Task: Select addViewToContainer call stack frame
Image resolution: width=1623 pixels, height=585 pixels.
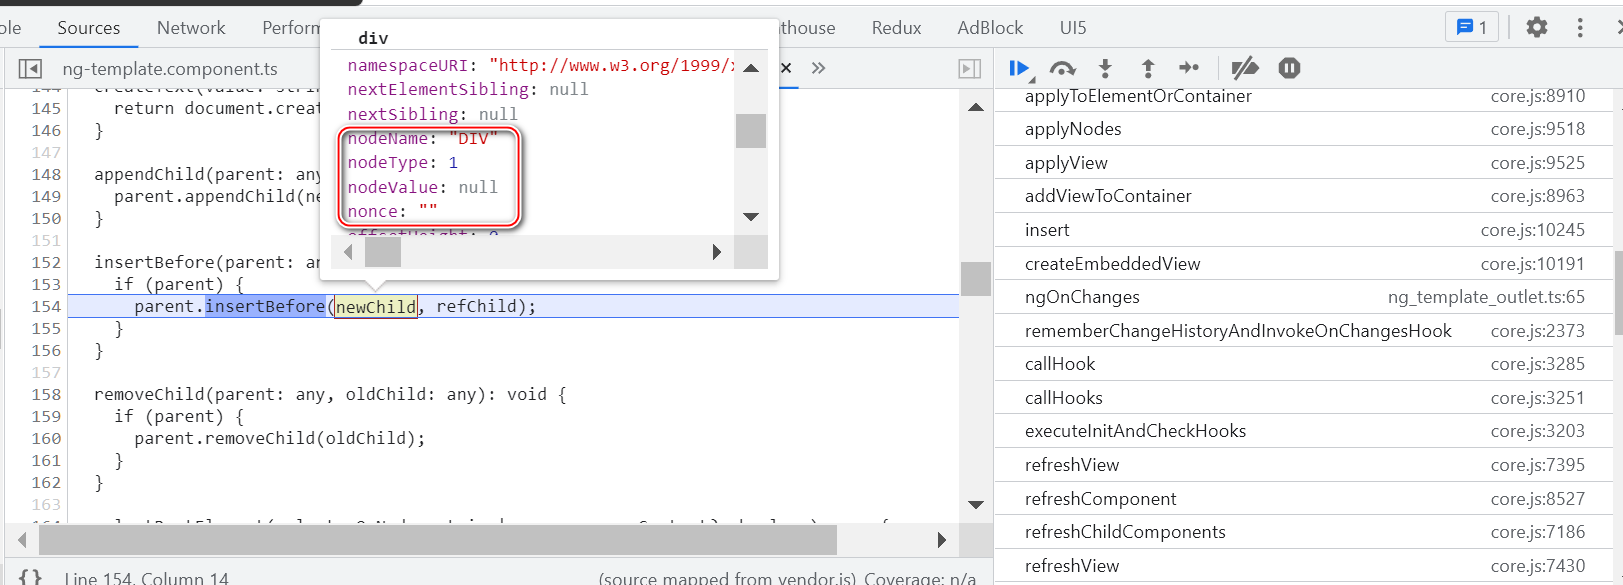Action: pos(1305,196)
